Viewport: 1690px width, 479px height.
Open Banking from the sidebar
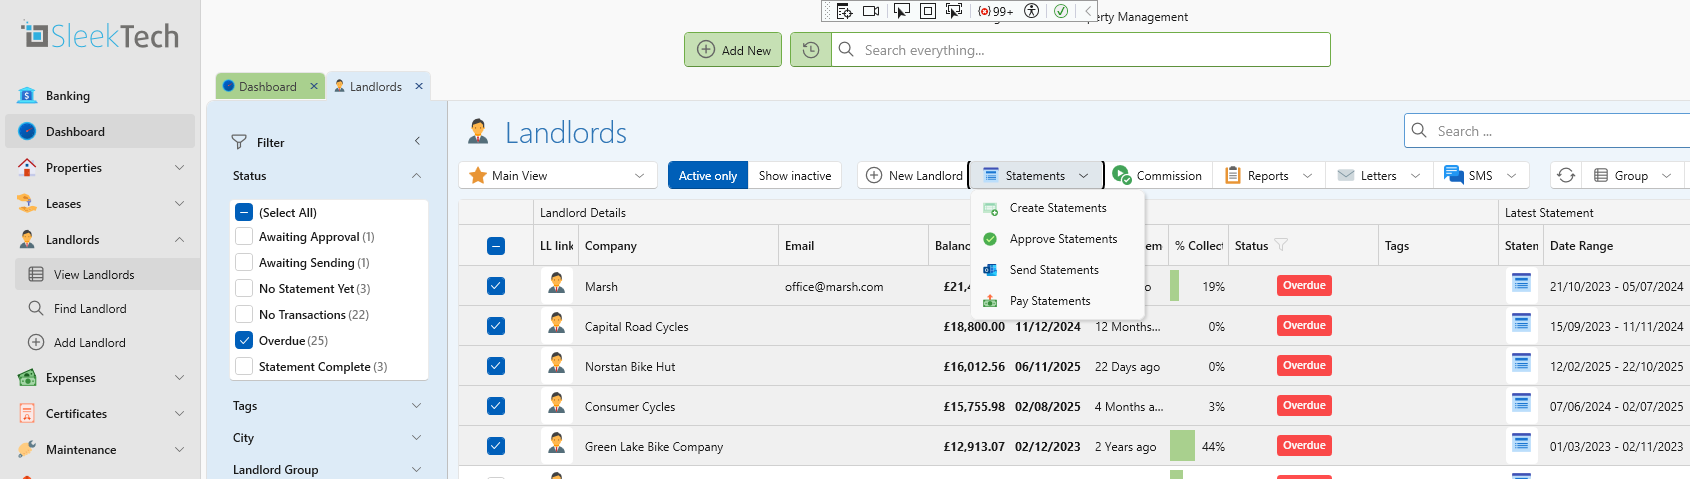[68, 96]
